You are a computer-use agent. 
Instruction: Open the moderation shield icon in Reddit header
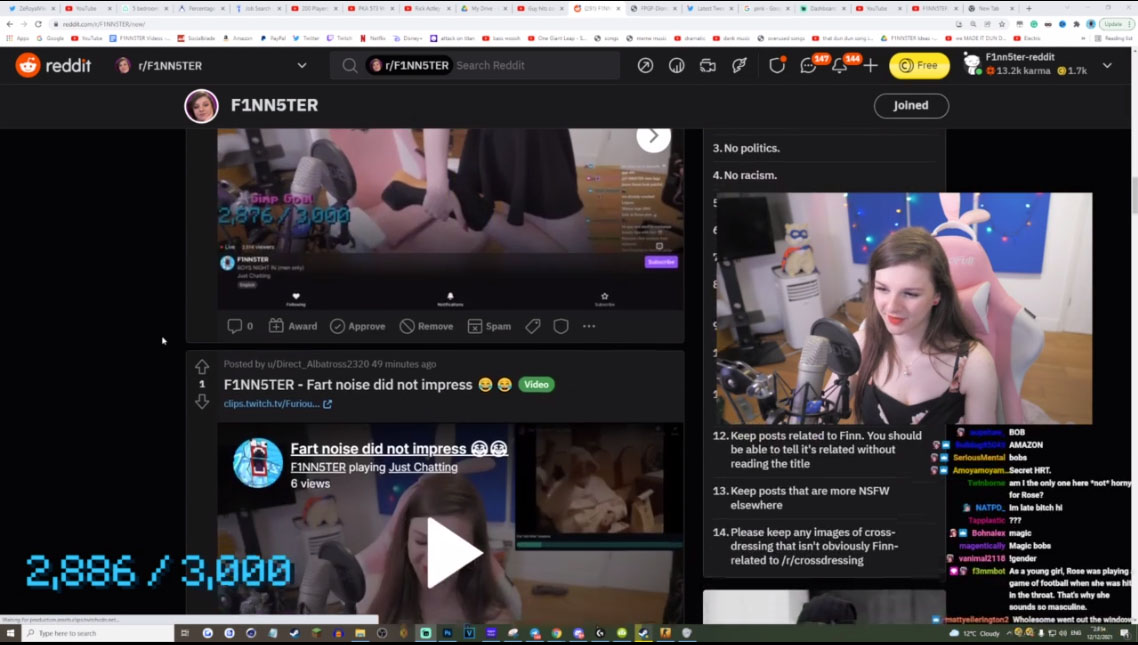(x=777, y=66)
